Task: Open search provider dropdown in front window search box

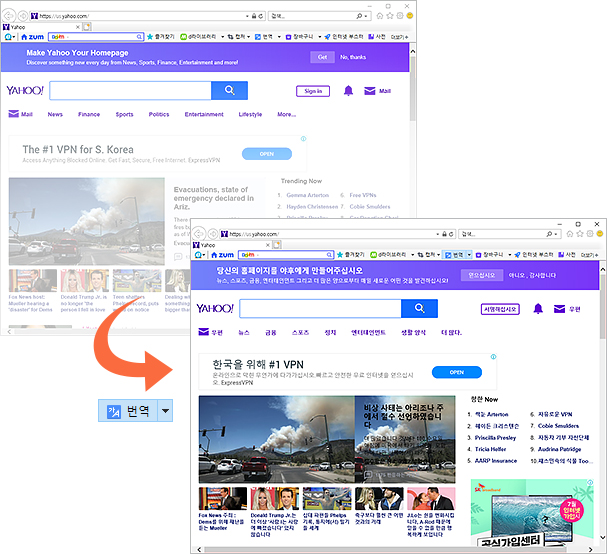Action: (x=556, y=234)
